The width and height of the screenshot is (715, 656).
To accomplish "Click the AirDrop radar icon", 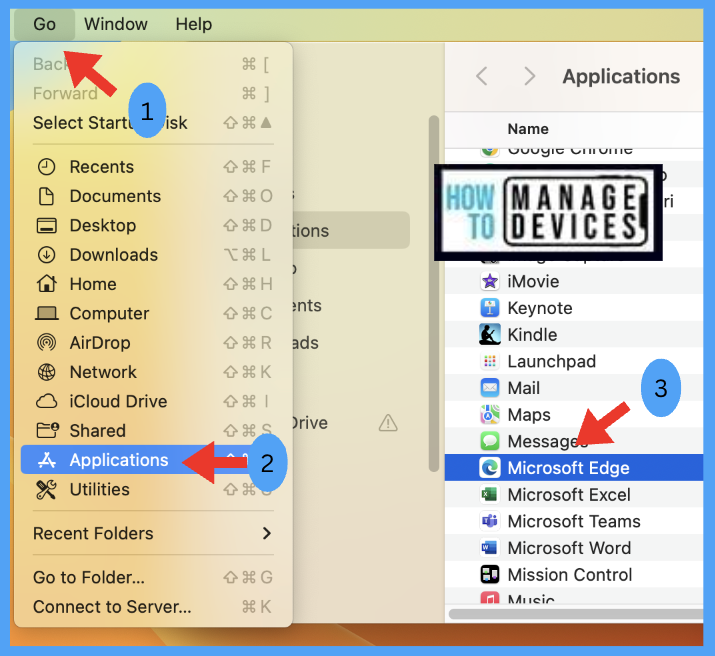I will 47,342.
